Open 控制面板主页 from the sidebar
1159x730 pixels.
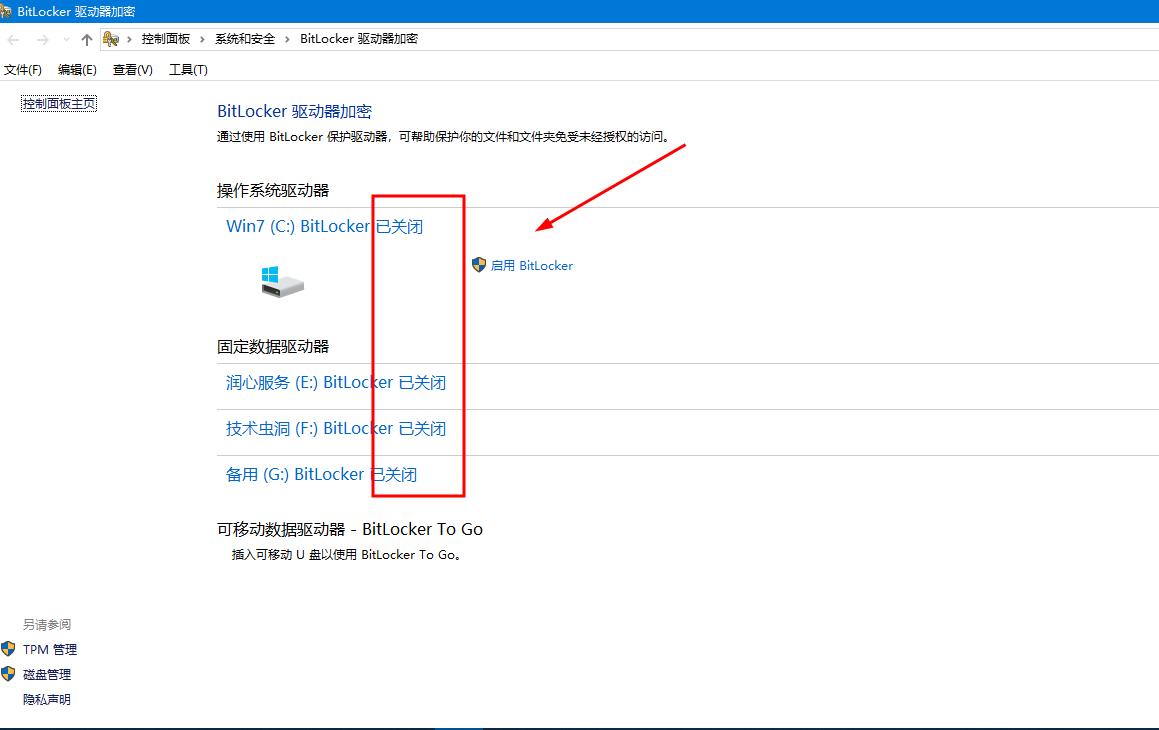(58, 102)
